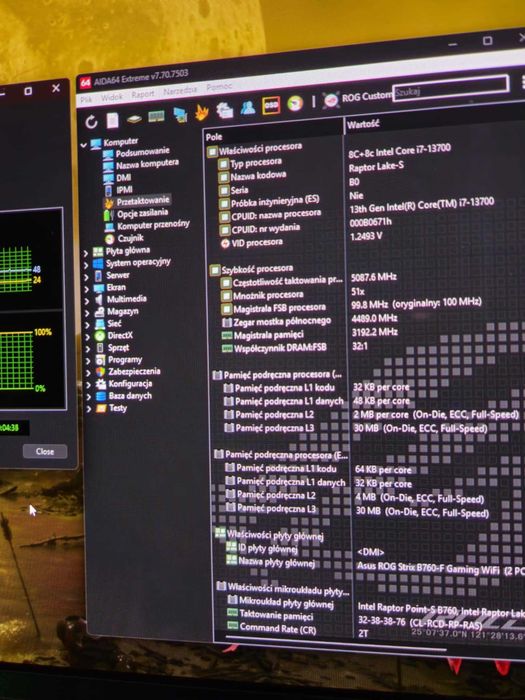Open the Report page toolbar icon
Viewport: 525px width, 700px height.
tap(112, 120)
